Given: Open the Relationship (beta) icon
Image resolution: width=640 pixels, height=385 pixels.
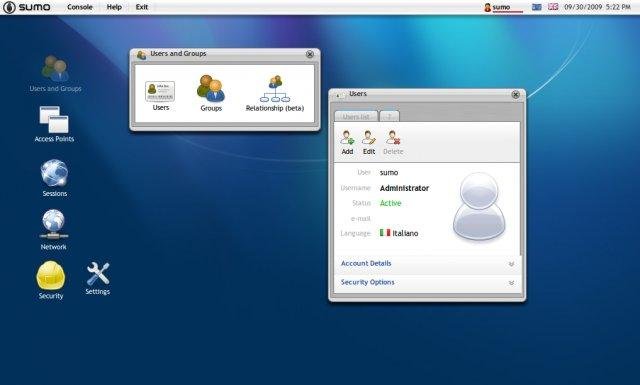Looking at the screenshot, I should click(275, 93).
